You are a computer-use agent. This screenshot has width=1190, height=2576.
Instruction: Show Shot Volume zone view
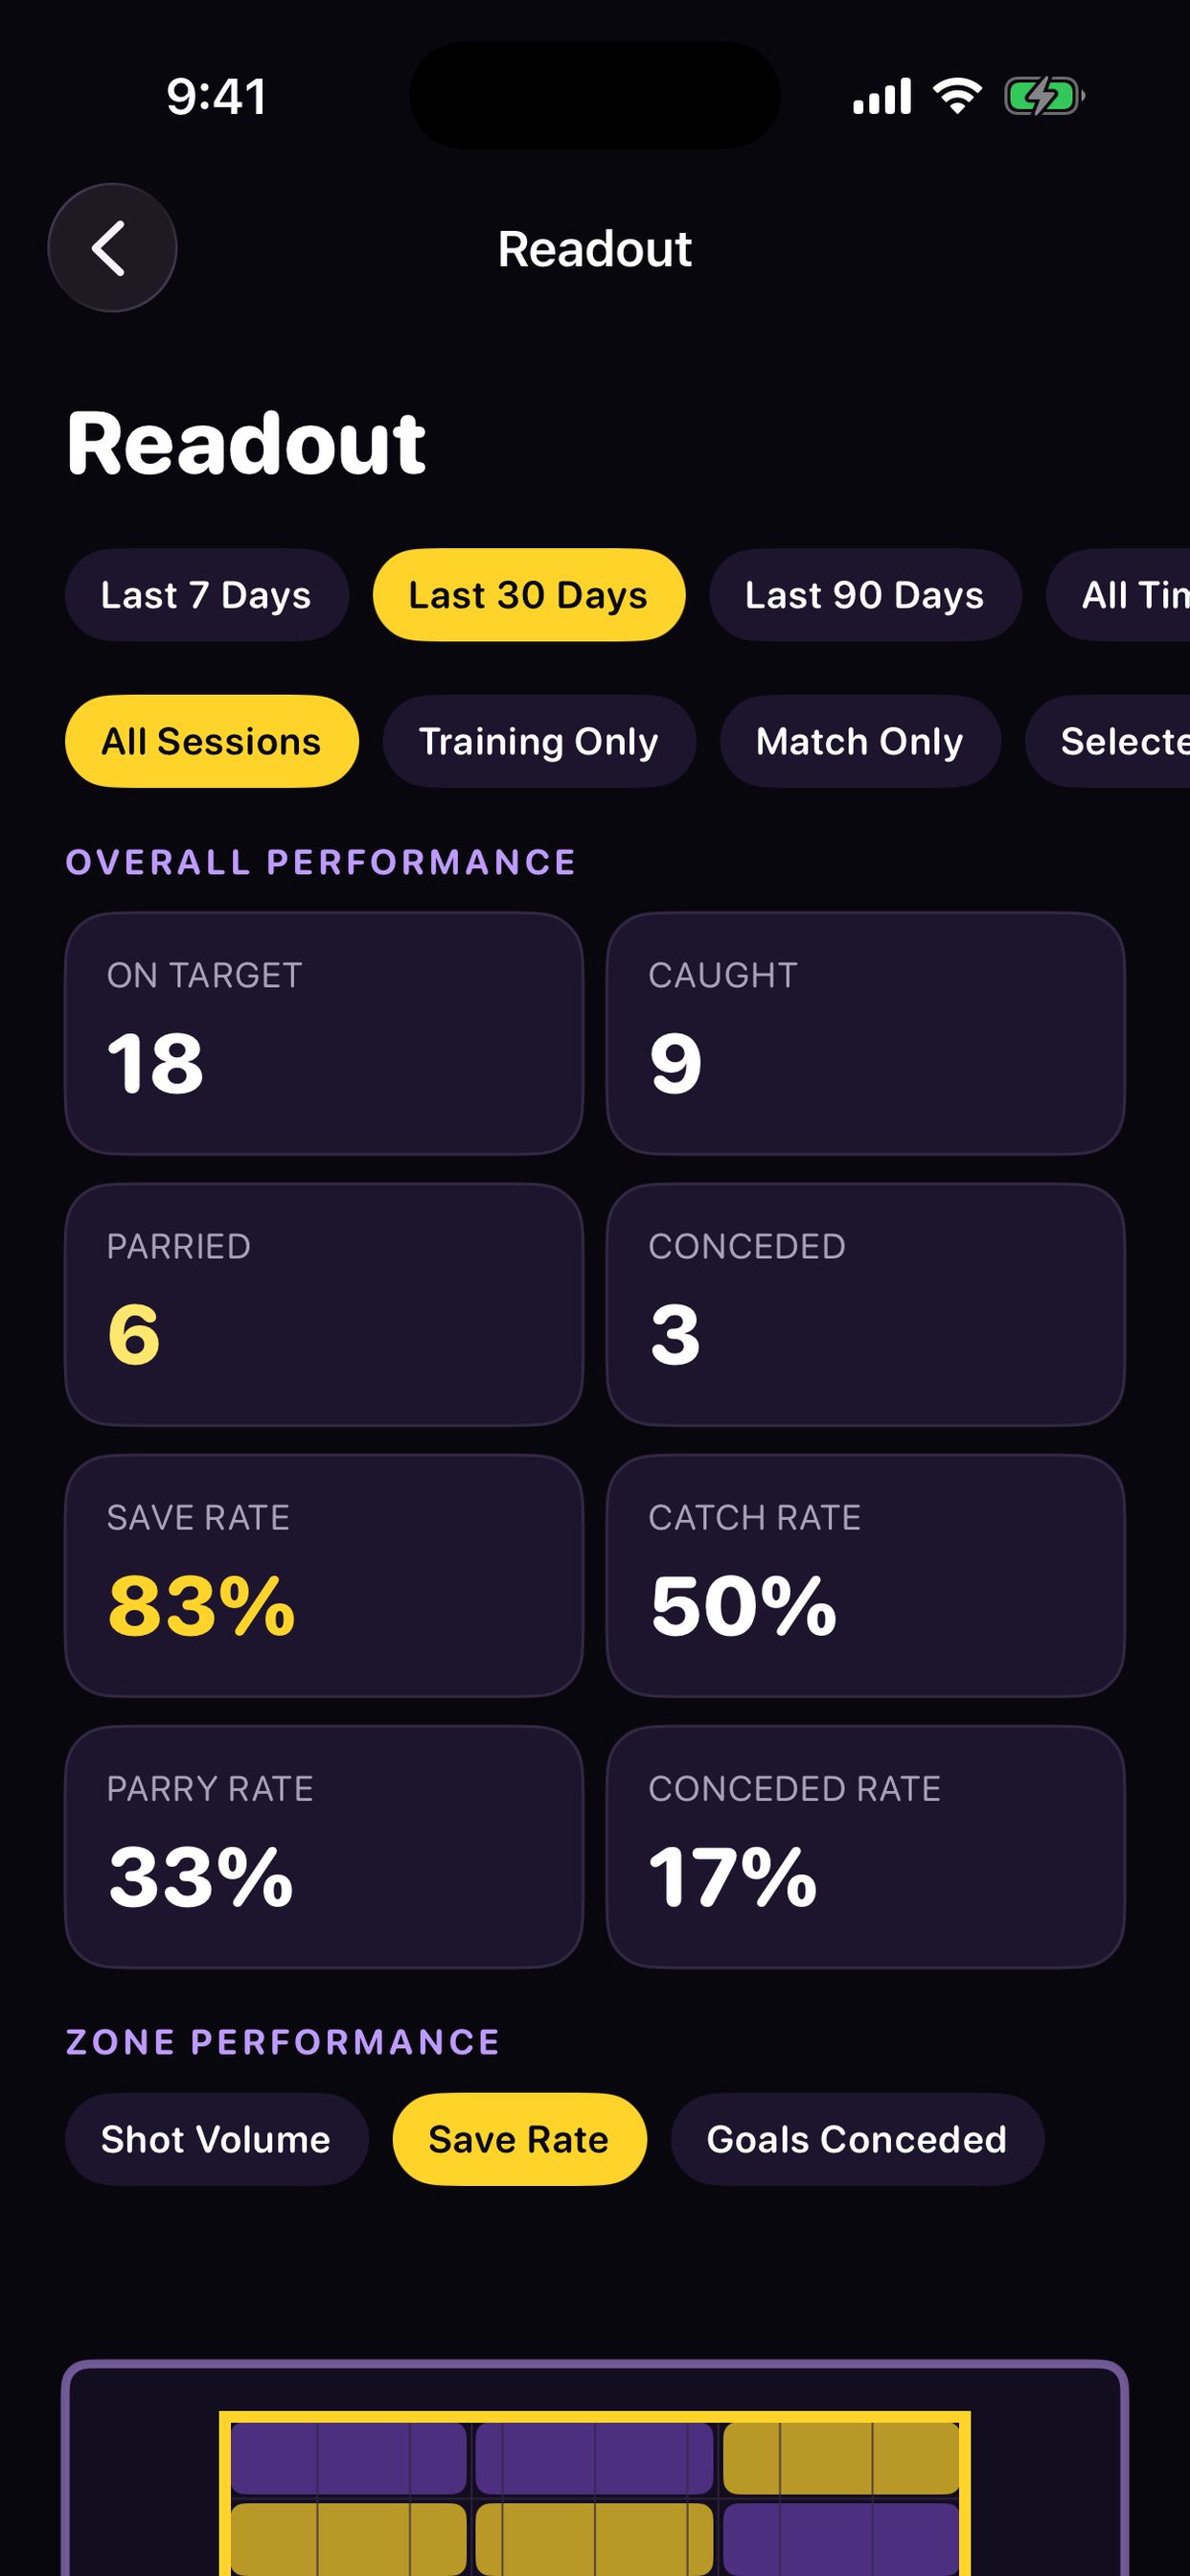coord(217,2139)
